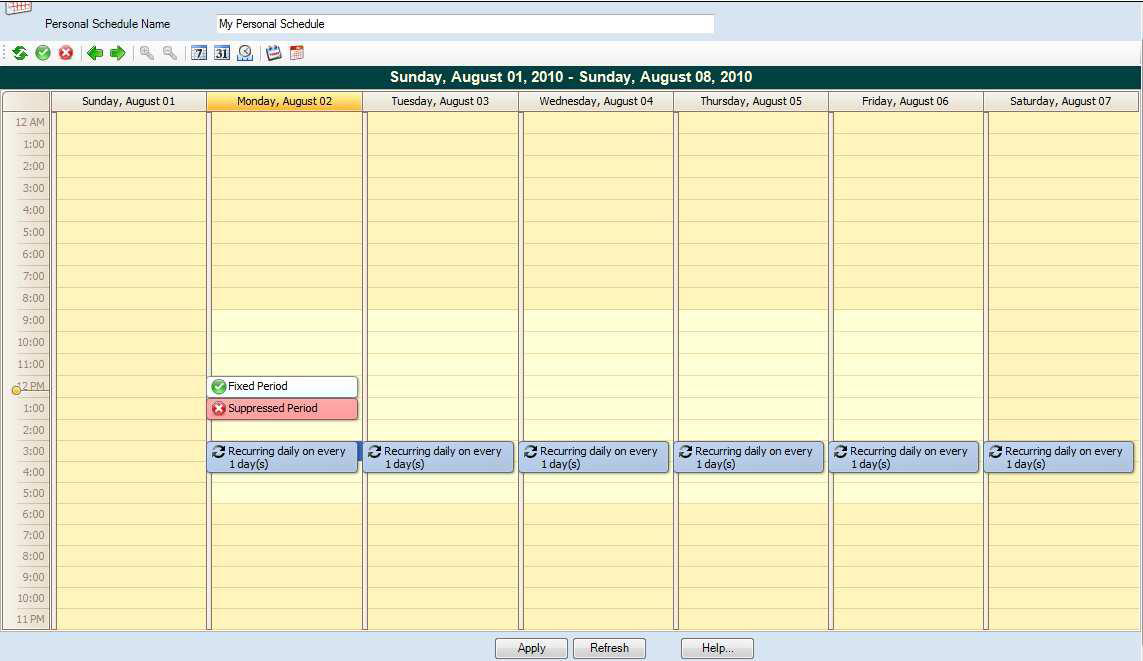Select the Suppressed Period entry on Monday
1143x661 pixels.
tap(282, 409)
